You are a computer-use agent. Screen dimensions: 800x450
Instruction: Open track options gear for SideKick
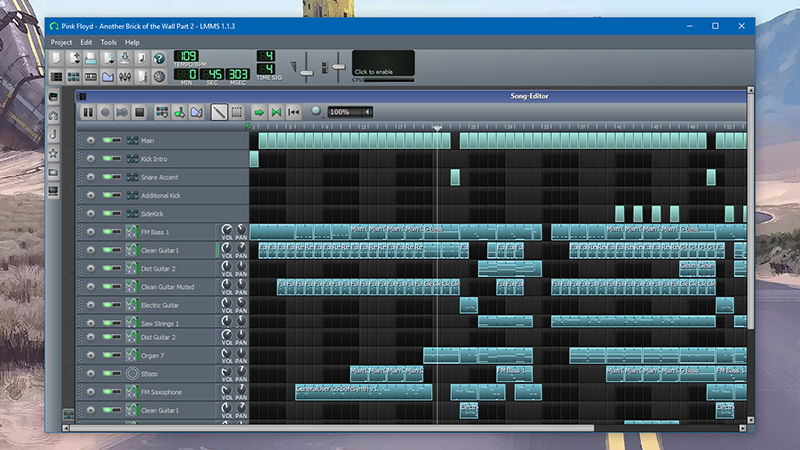click(91, 213)
